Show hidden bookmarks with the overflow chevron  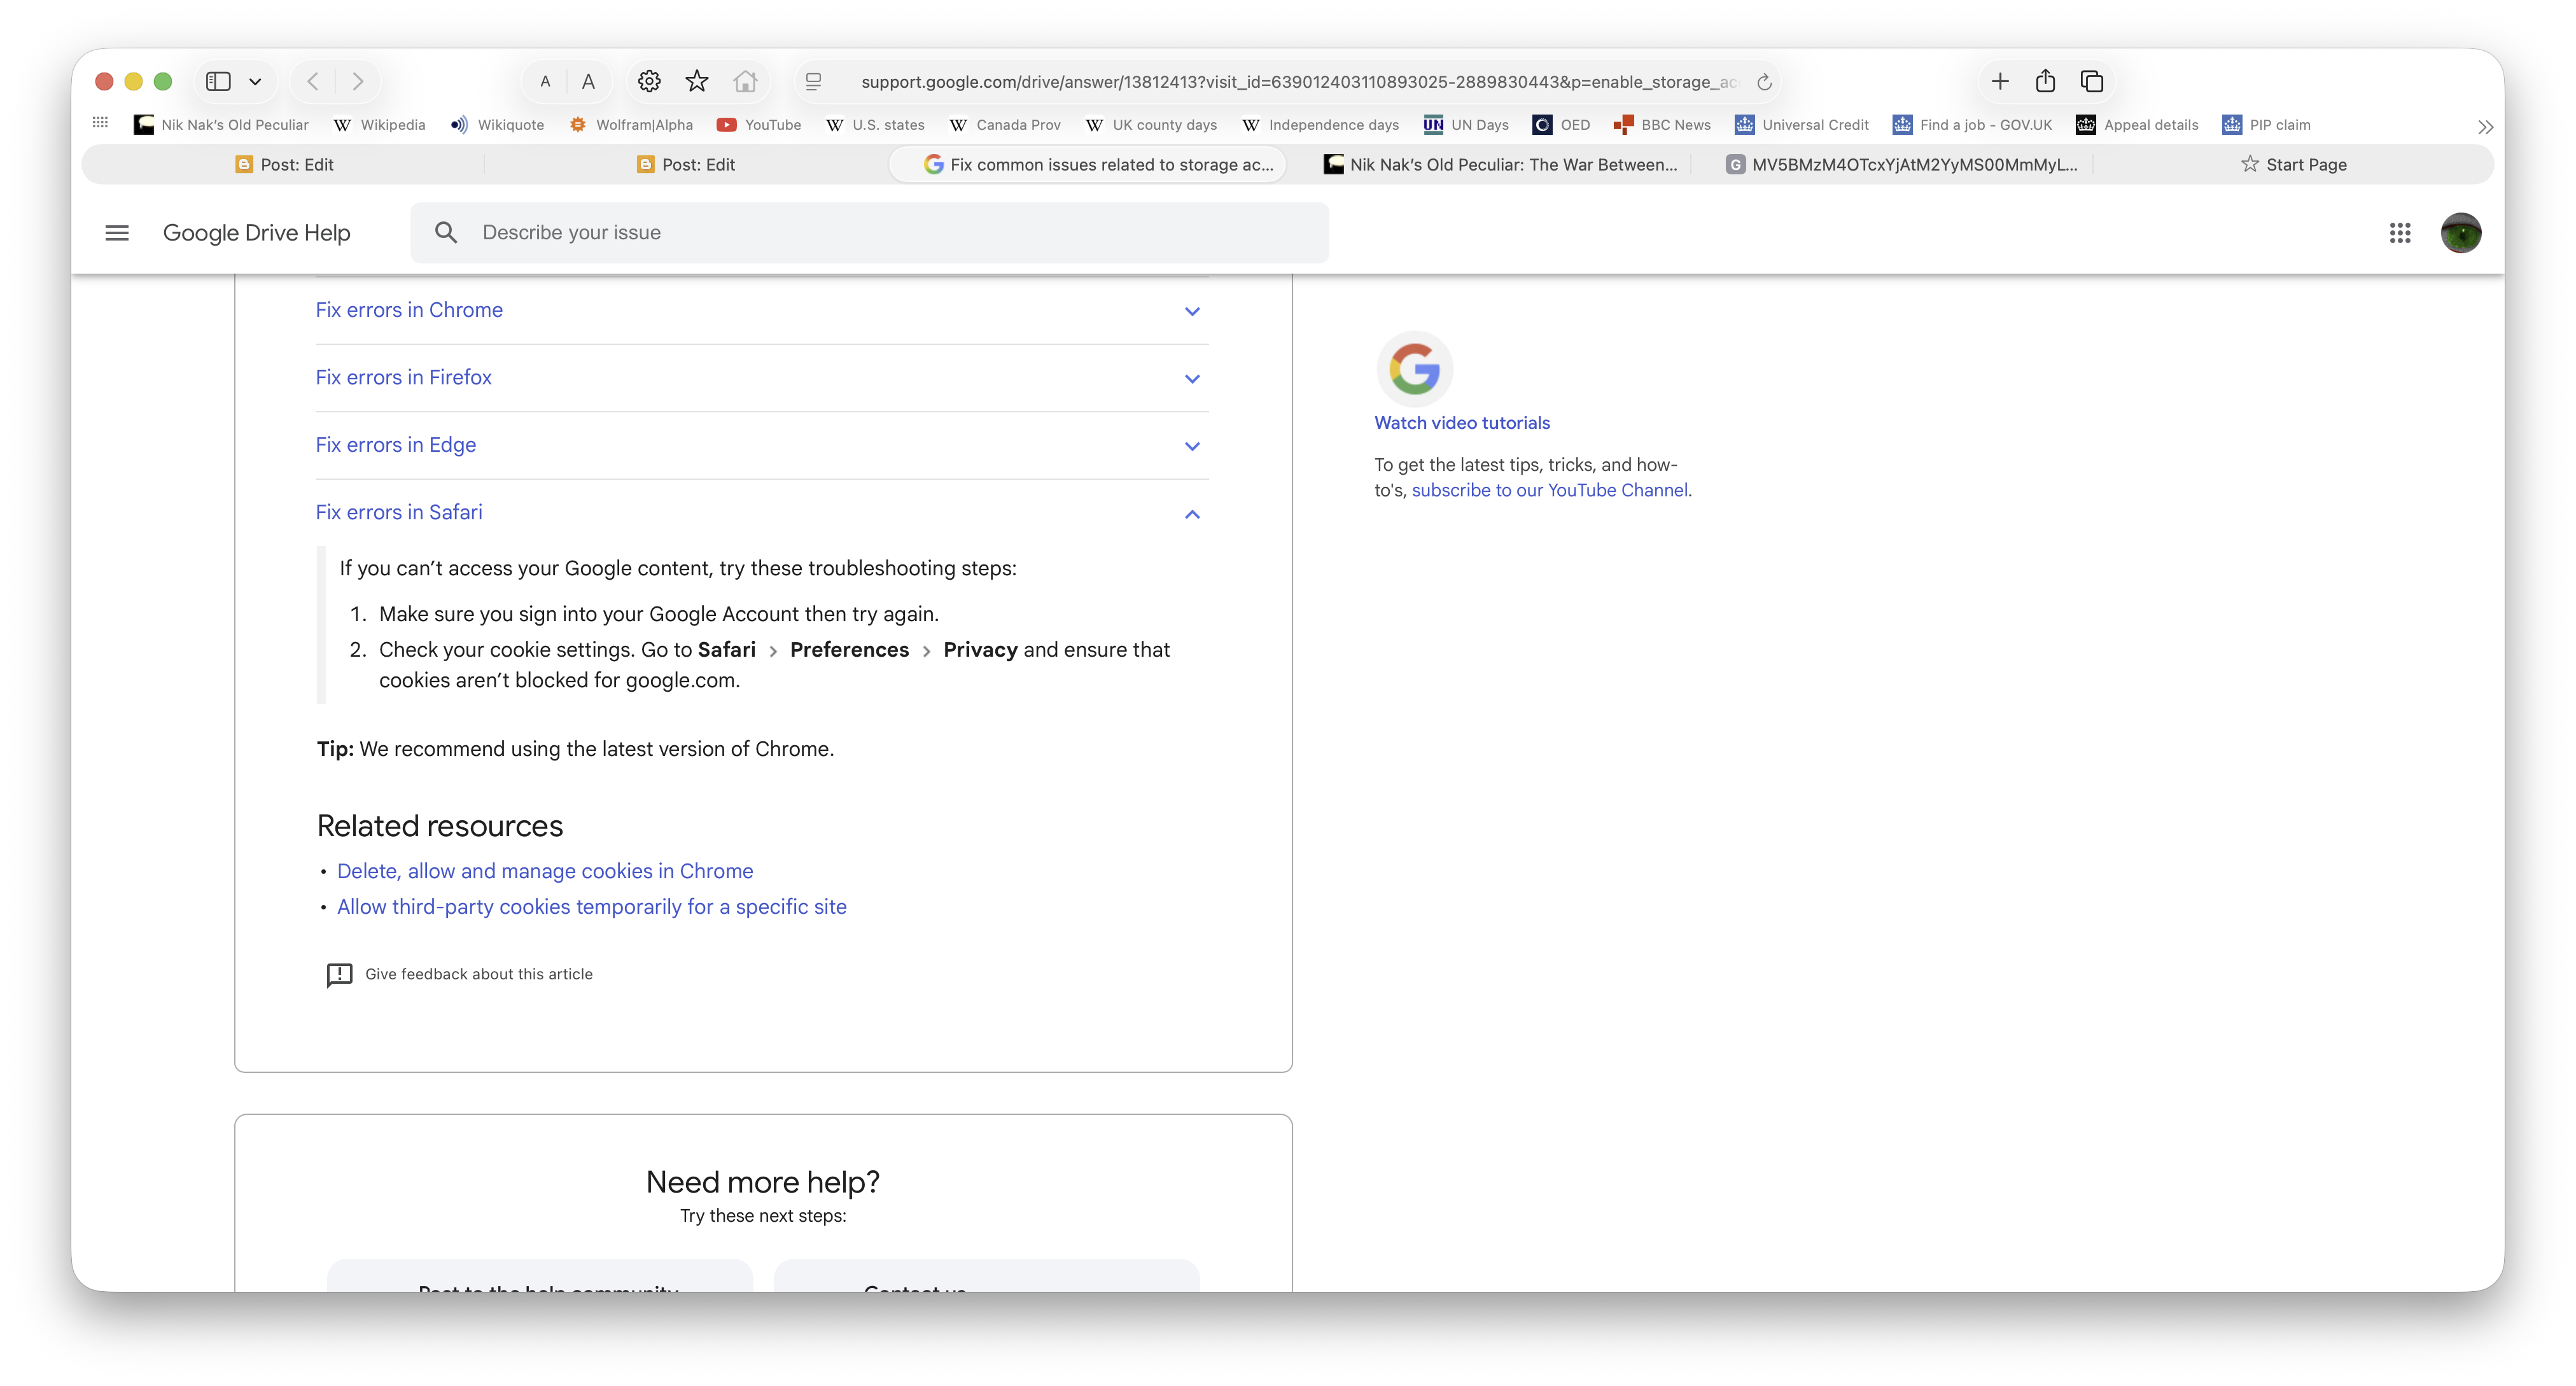(2485, 126)
